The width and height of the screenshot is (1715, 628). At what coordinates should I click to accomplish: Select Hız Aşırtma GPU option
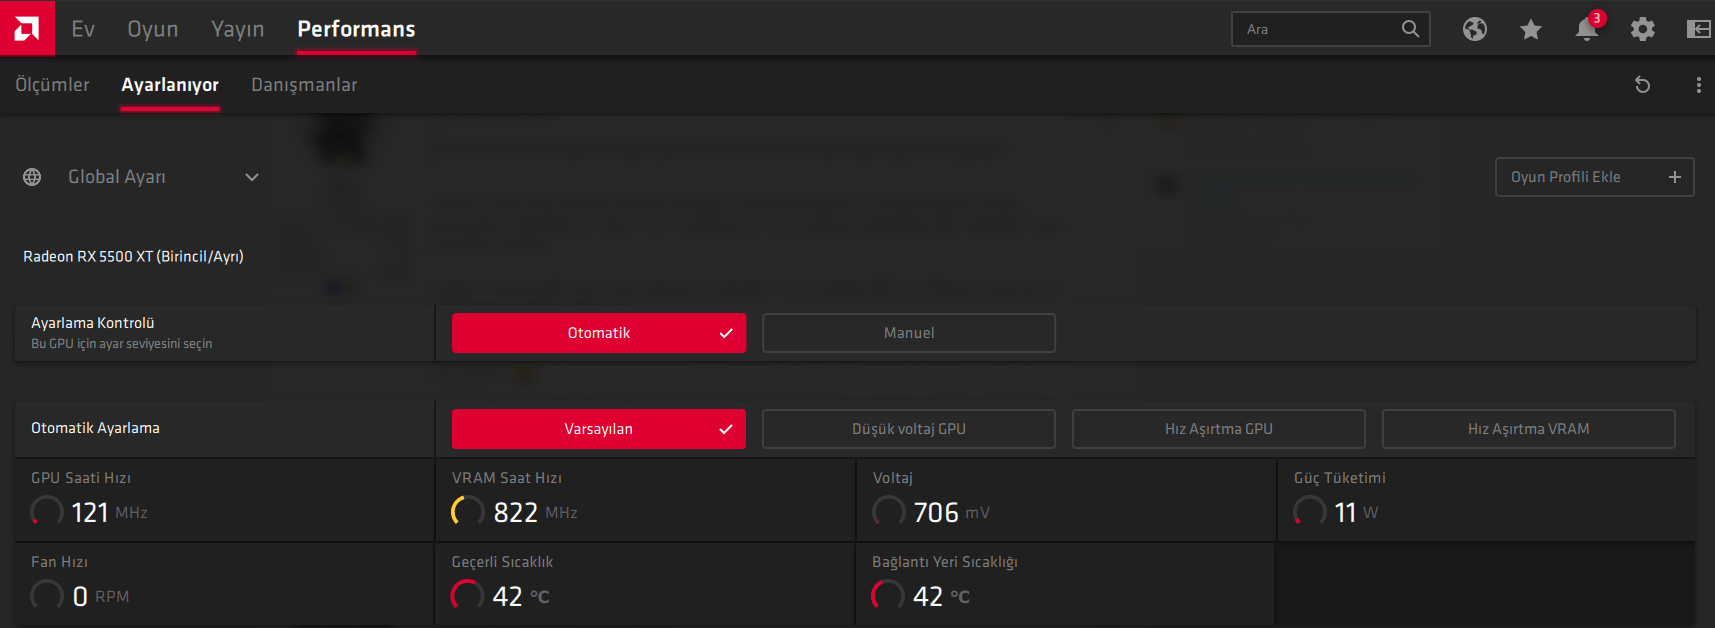pyautogui.click(x=1219, y=429)
